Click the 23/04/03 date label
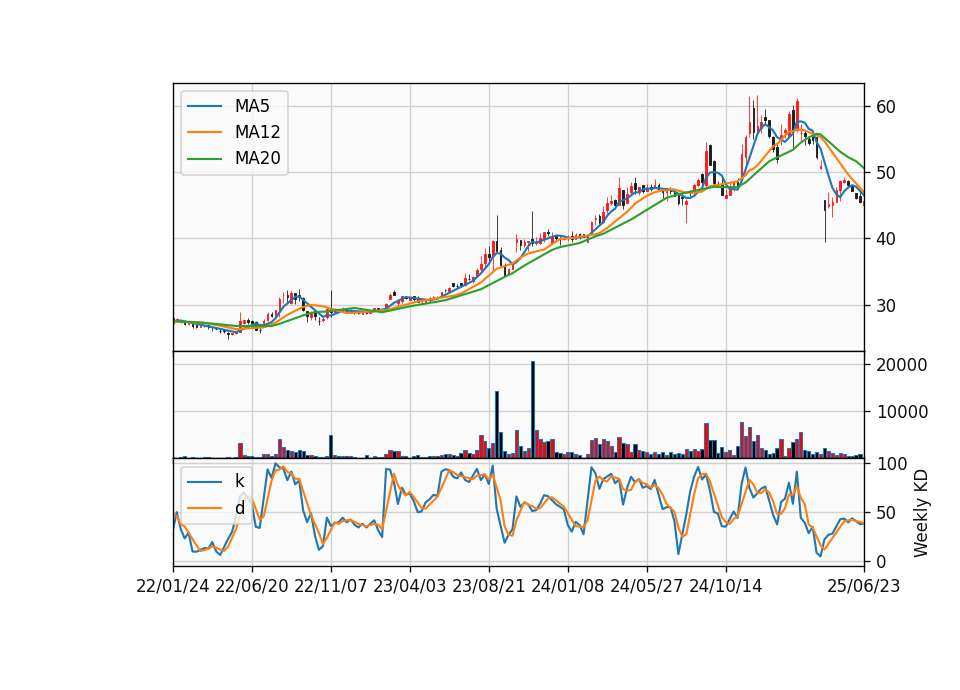This screenshot has height=690, width=960. click(x=410, y=586)
